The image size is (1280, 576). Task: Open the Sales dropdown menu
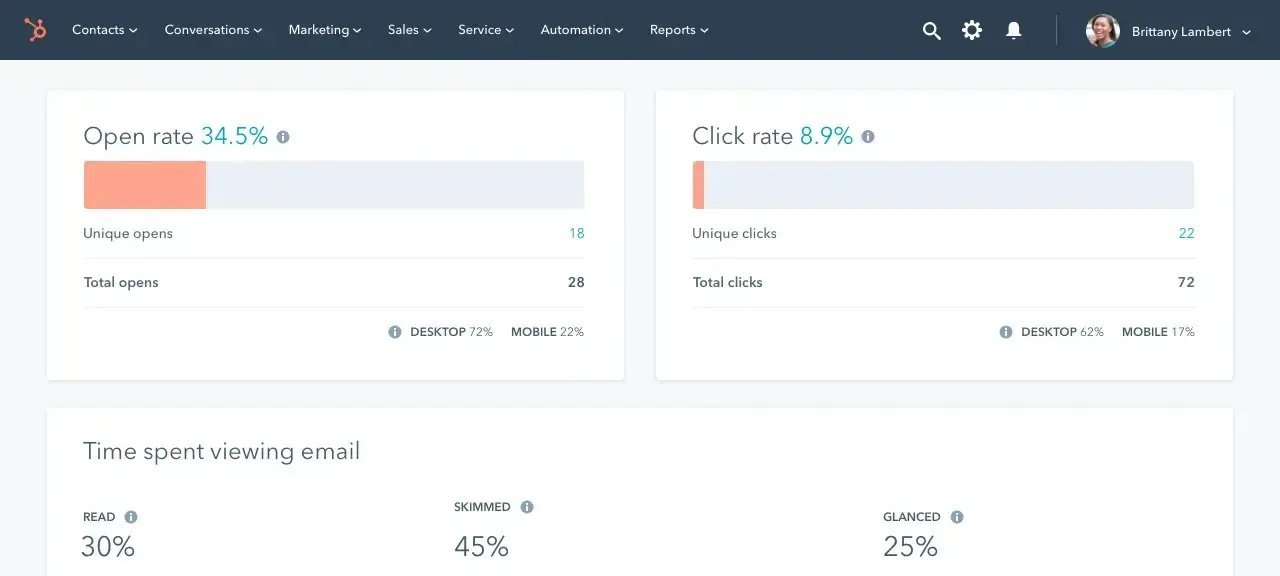(410, 30)
